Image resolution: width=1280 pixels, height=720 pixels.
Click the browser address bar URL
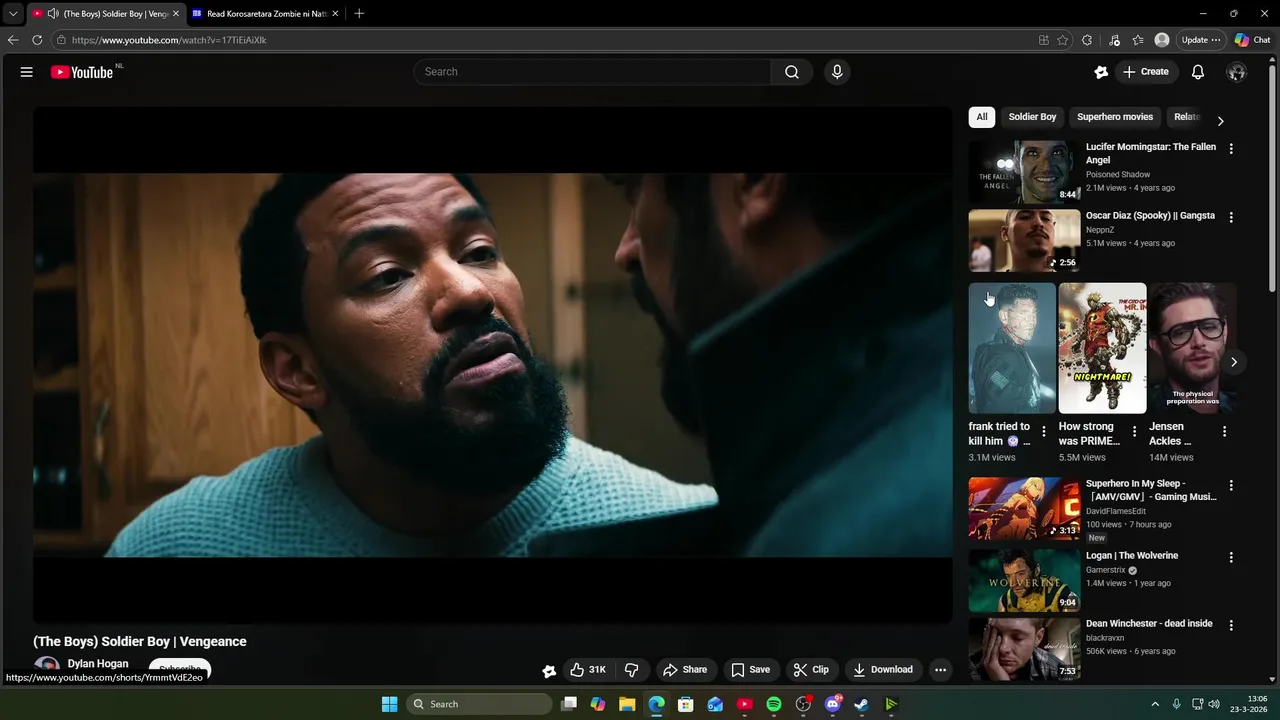pyautogui.click(x=169, y=40)
